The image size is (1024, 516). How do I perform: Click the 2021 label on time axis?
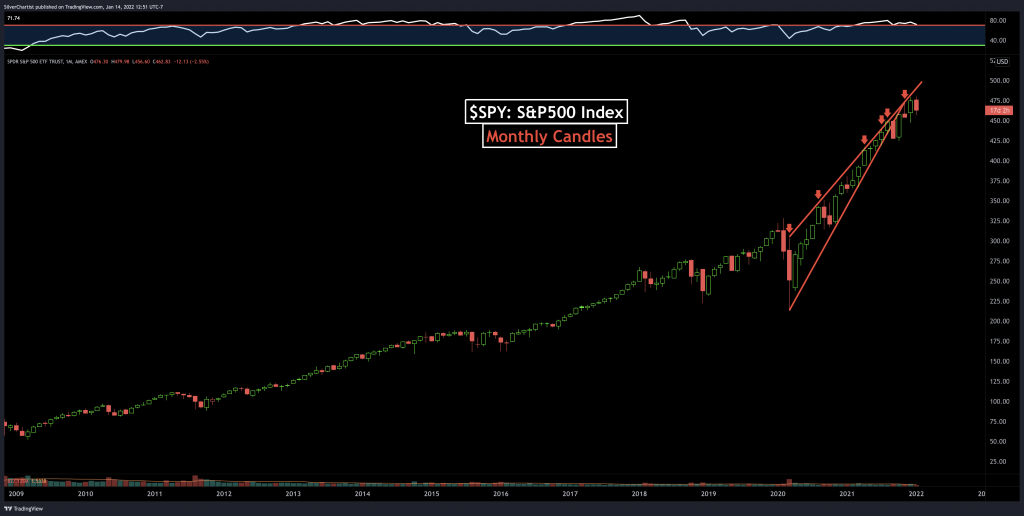pos(847,494)
